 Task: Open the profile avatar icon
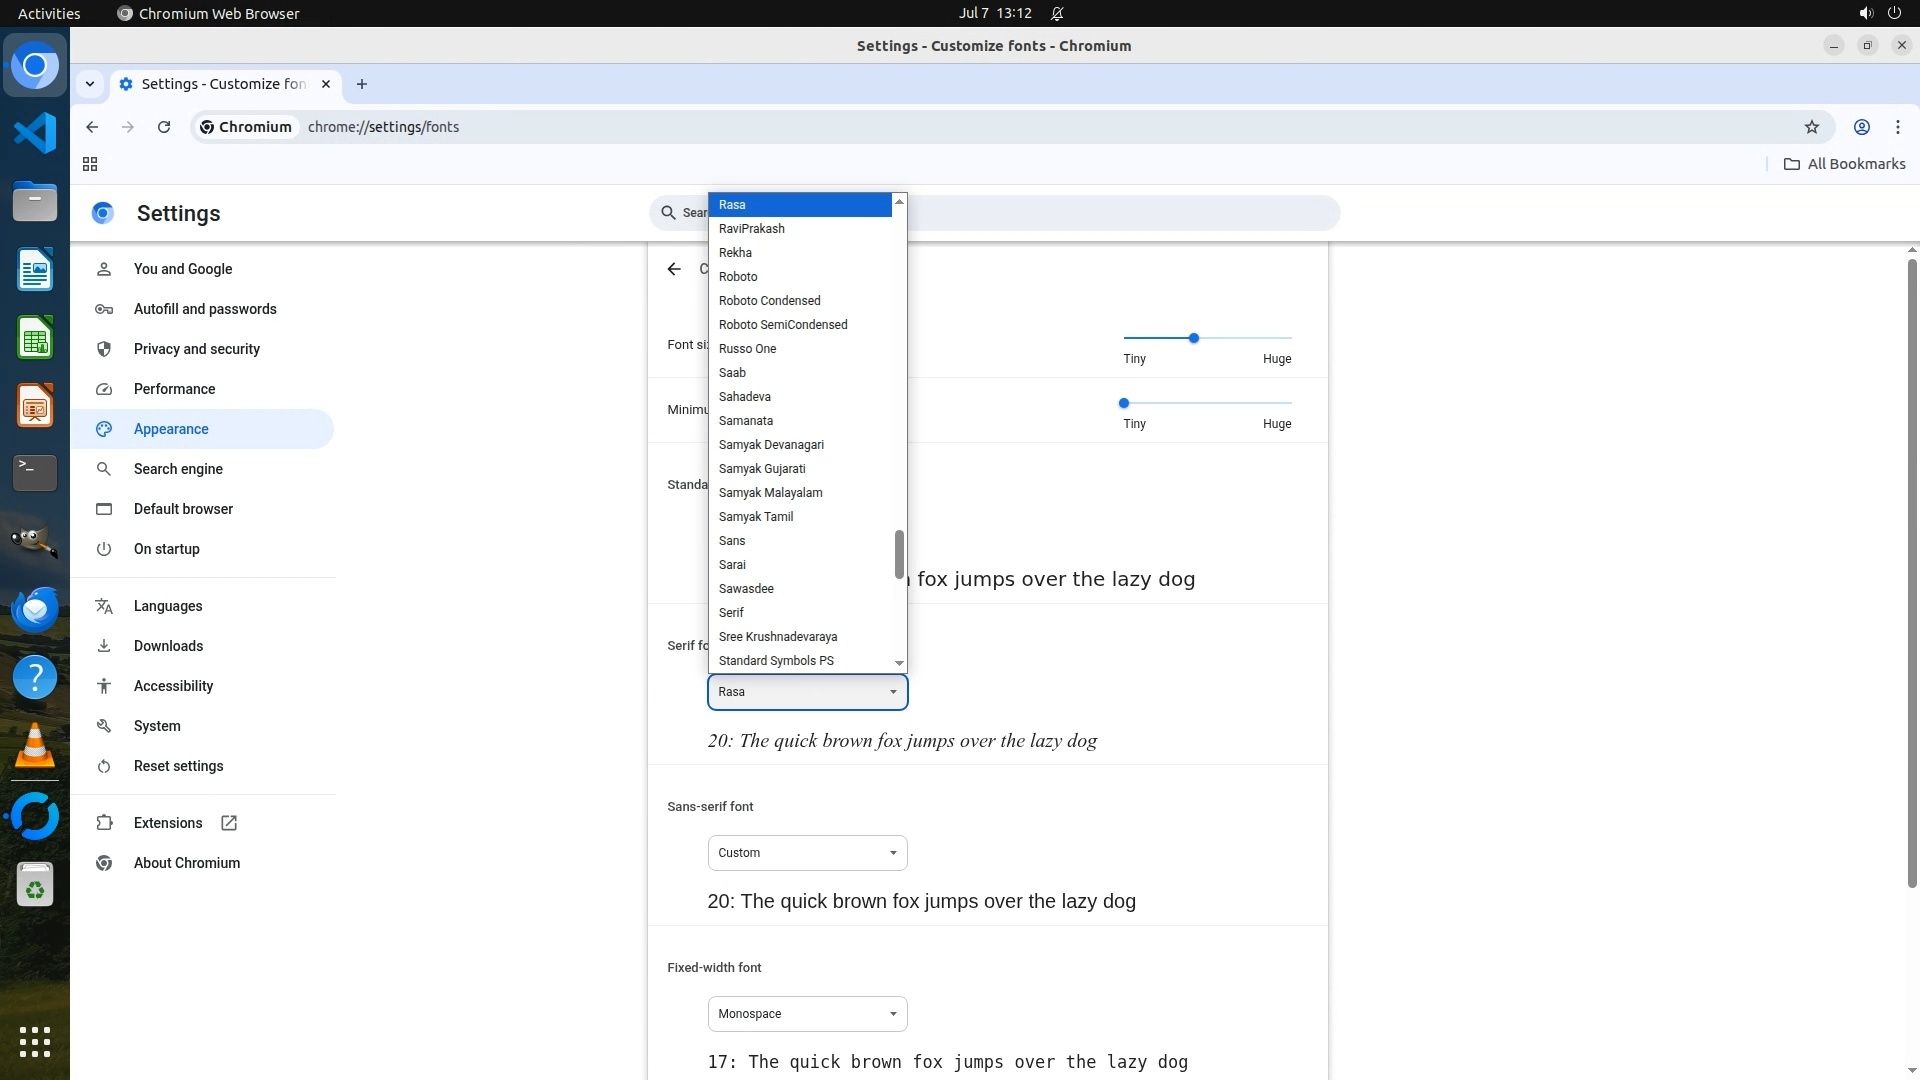point(1861,127)
